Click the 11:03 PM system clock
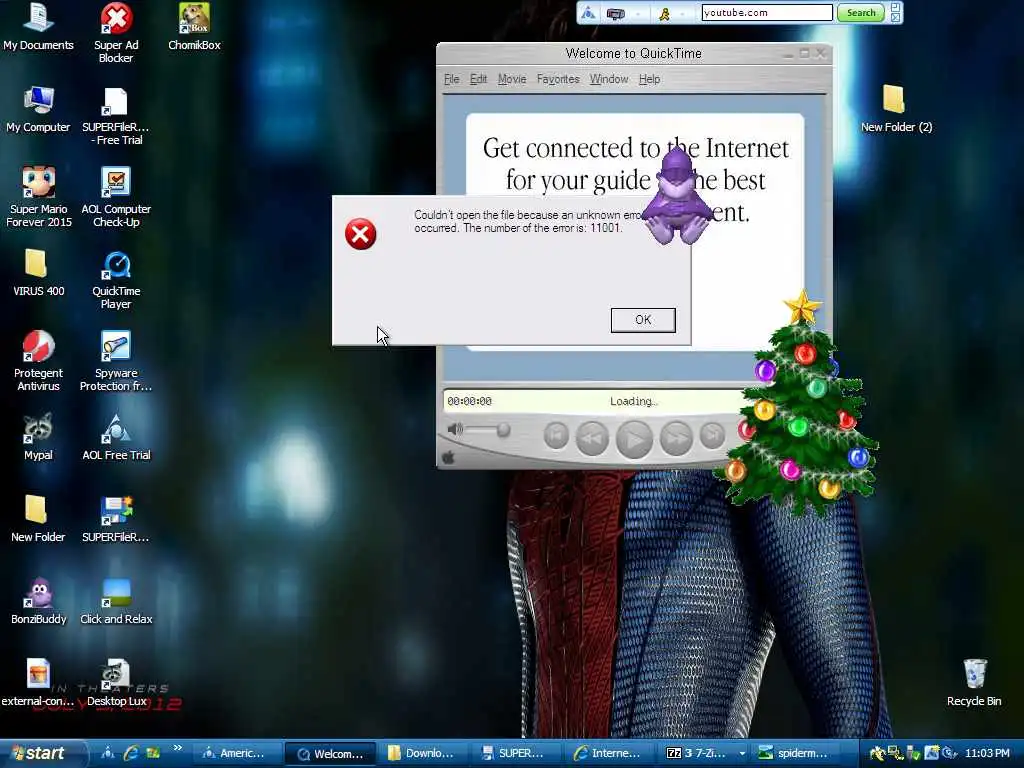The image size is (1024, 768). point(987,753)
